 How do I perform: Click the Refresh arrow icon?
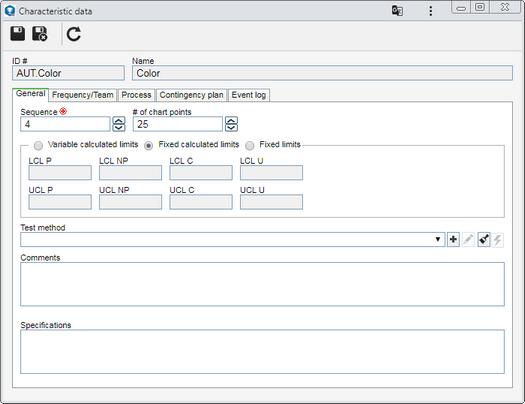click(74, 34)
